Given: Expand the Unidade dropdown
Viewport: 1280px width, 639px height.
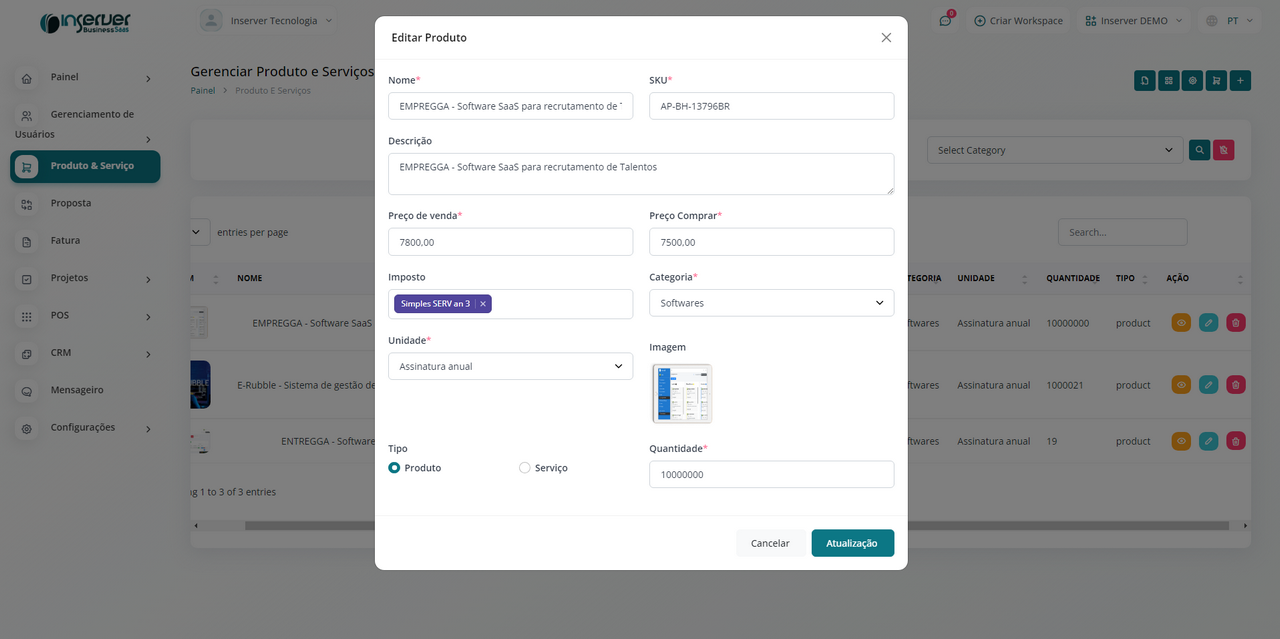Looking at the screenshot, I should pos(510,366).
